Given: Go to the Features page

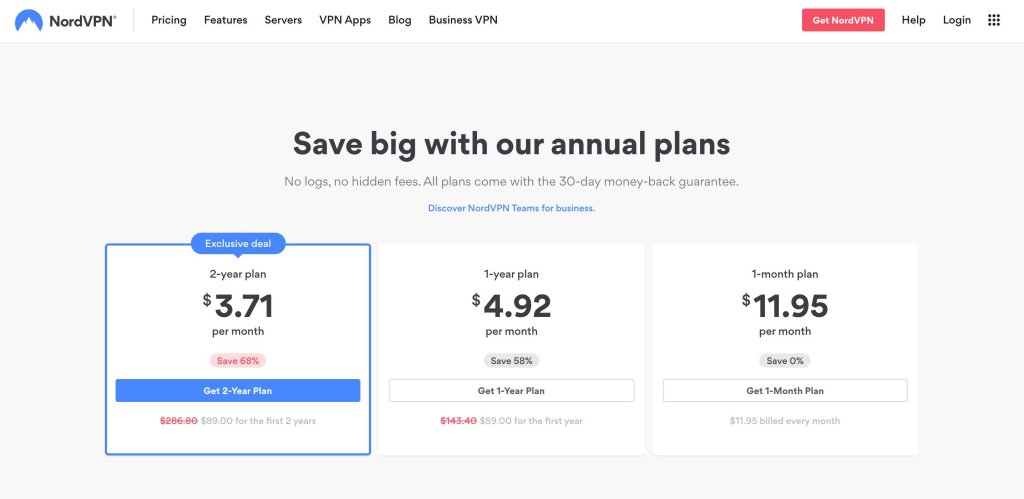Looking at the screenshot, I should [x=225, y=20].
